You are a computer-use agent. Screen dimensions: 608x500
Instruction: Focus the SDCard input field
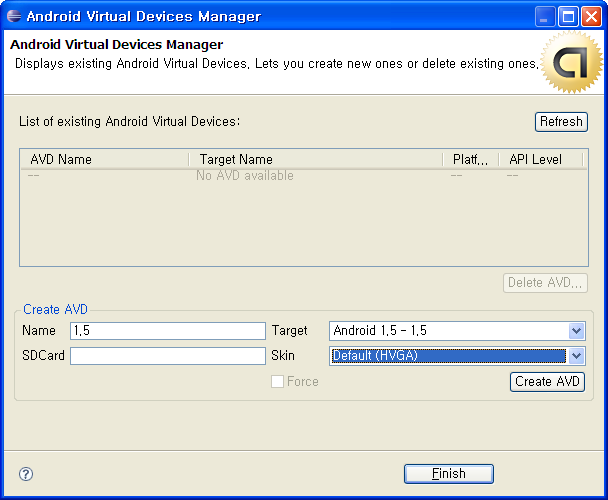[168, 356]
